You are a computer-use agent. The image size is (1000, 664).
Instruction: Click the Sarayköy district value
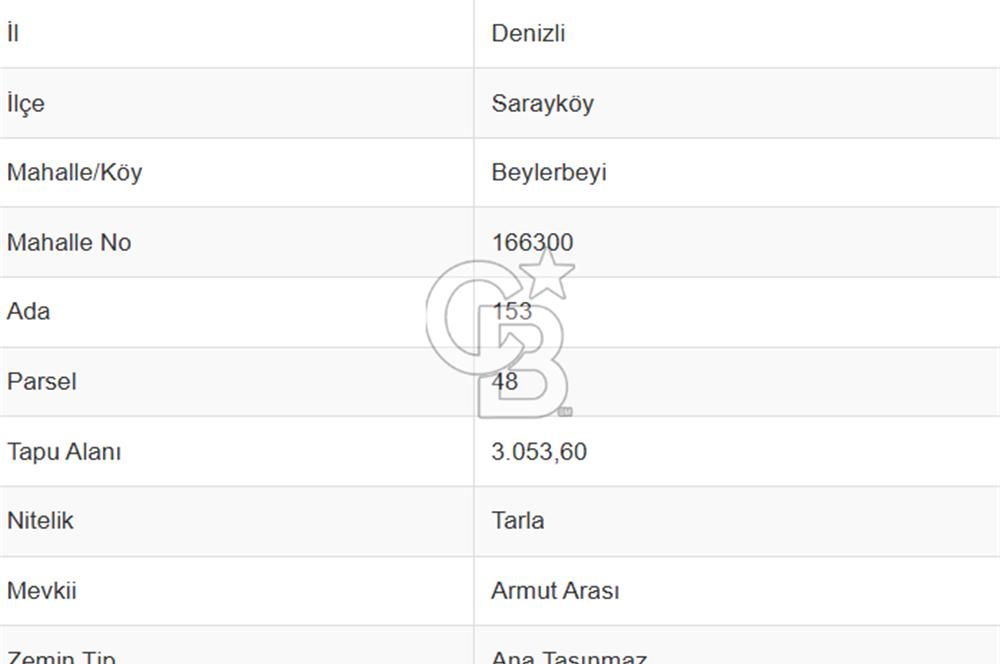543,103
